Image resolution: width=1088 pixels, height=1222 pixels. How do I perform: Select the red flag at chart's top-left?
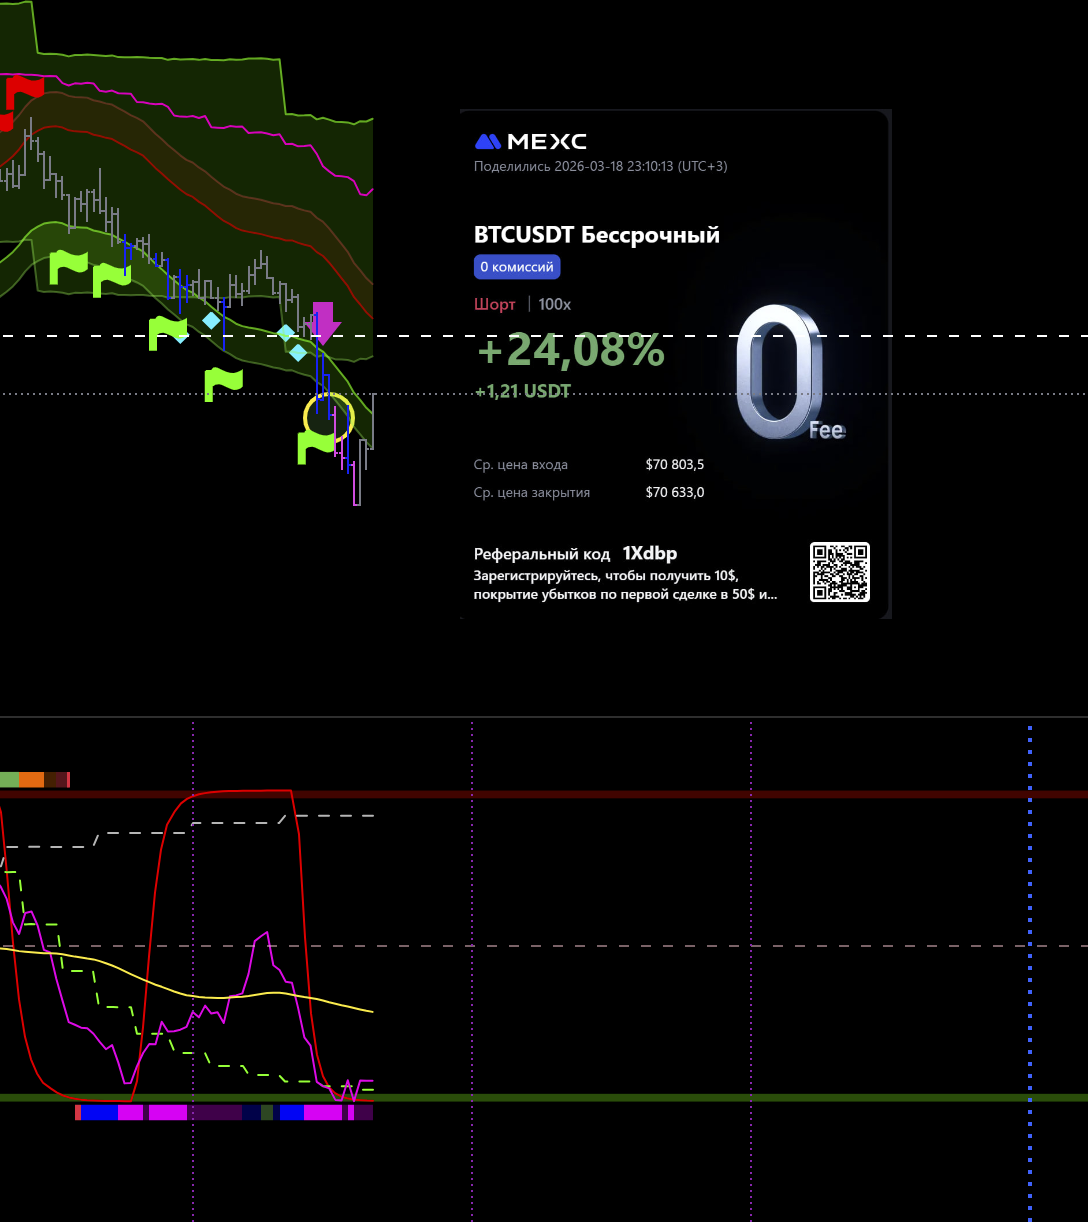pos(24,92)
